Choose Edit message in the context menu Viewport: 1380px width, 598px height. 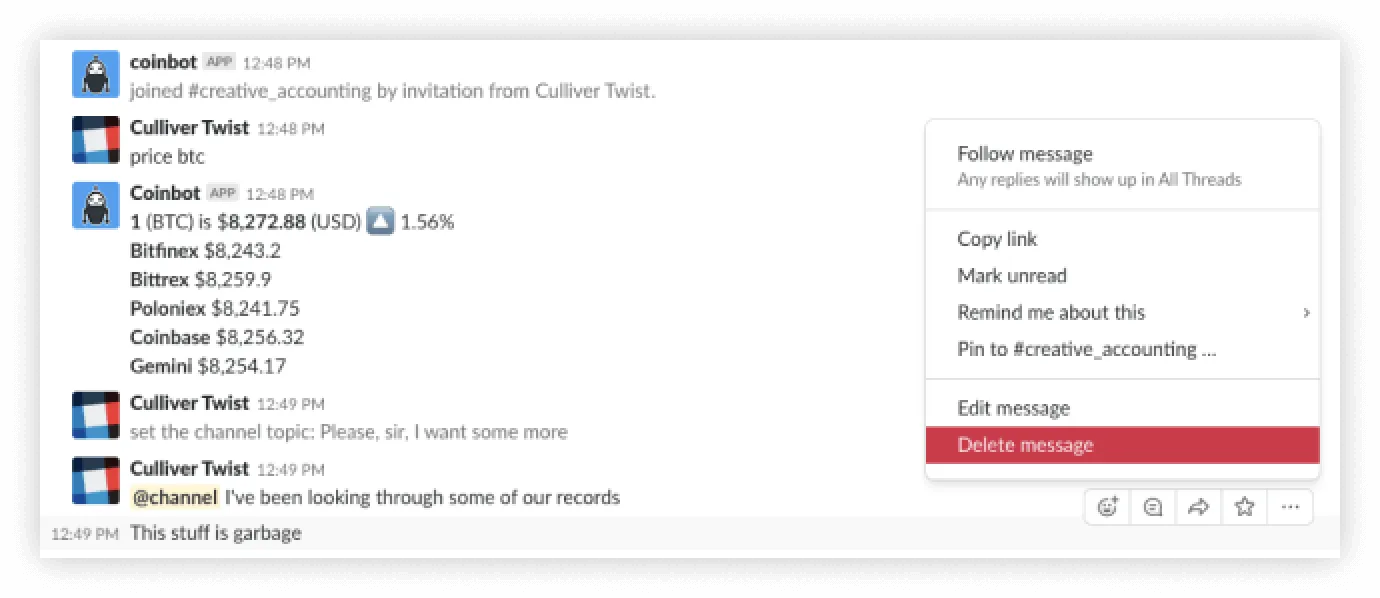click(x=1013, y=408)
